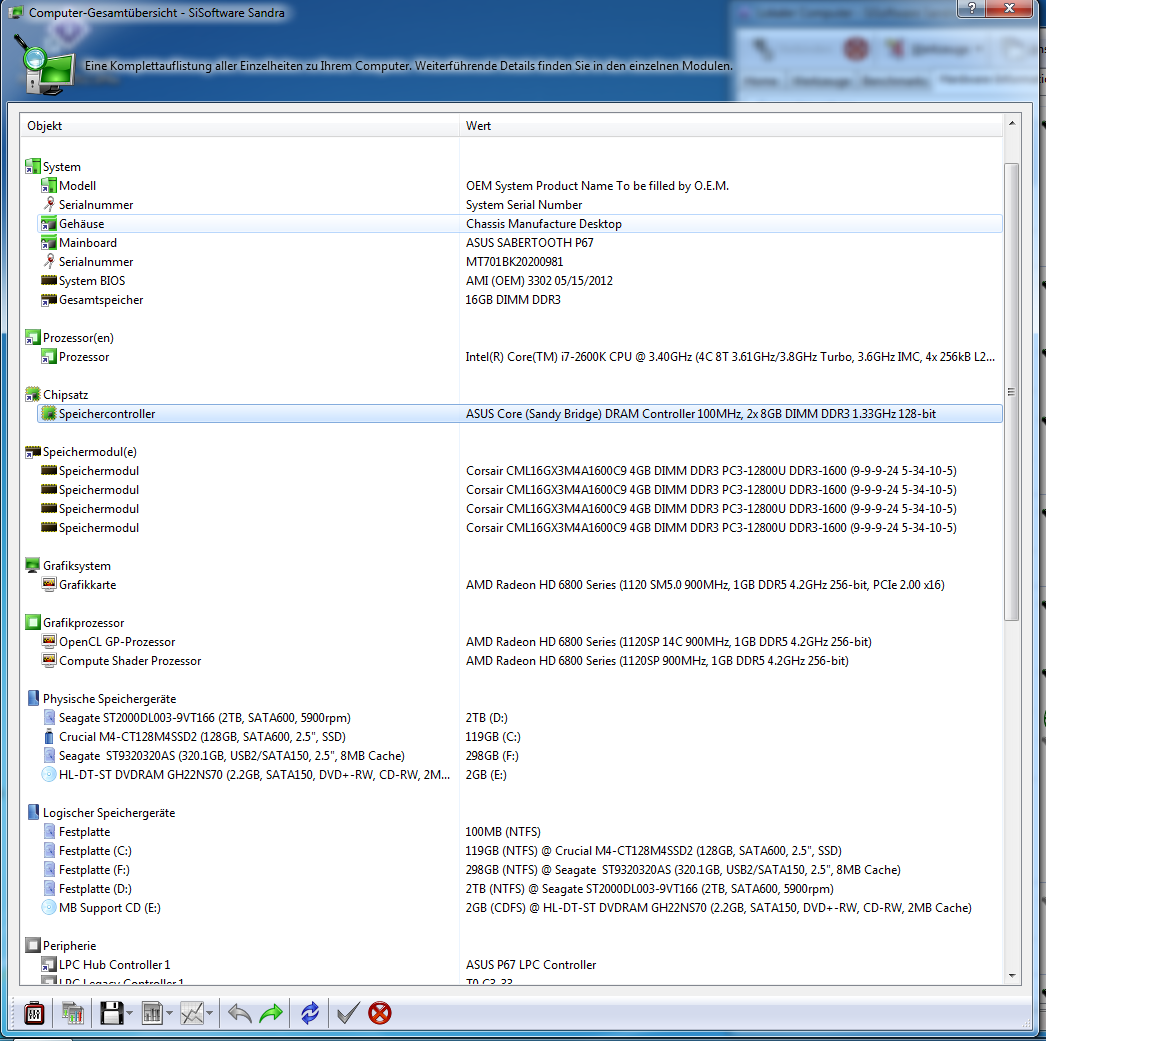1152x1043 pixels.
Task: Select the Mainboard row icon
Action: click(48, 243)
